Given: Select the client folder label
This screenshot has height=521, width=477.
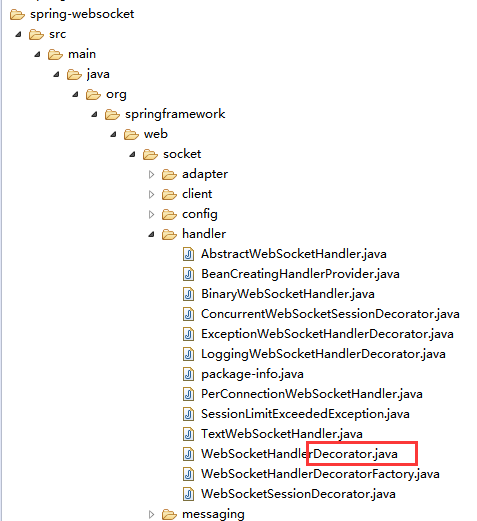Looking at the screenshot, I should (197, 194).
